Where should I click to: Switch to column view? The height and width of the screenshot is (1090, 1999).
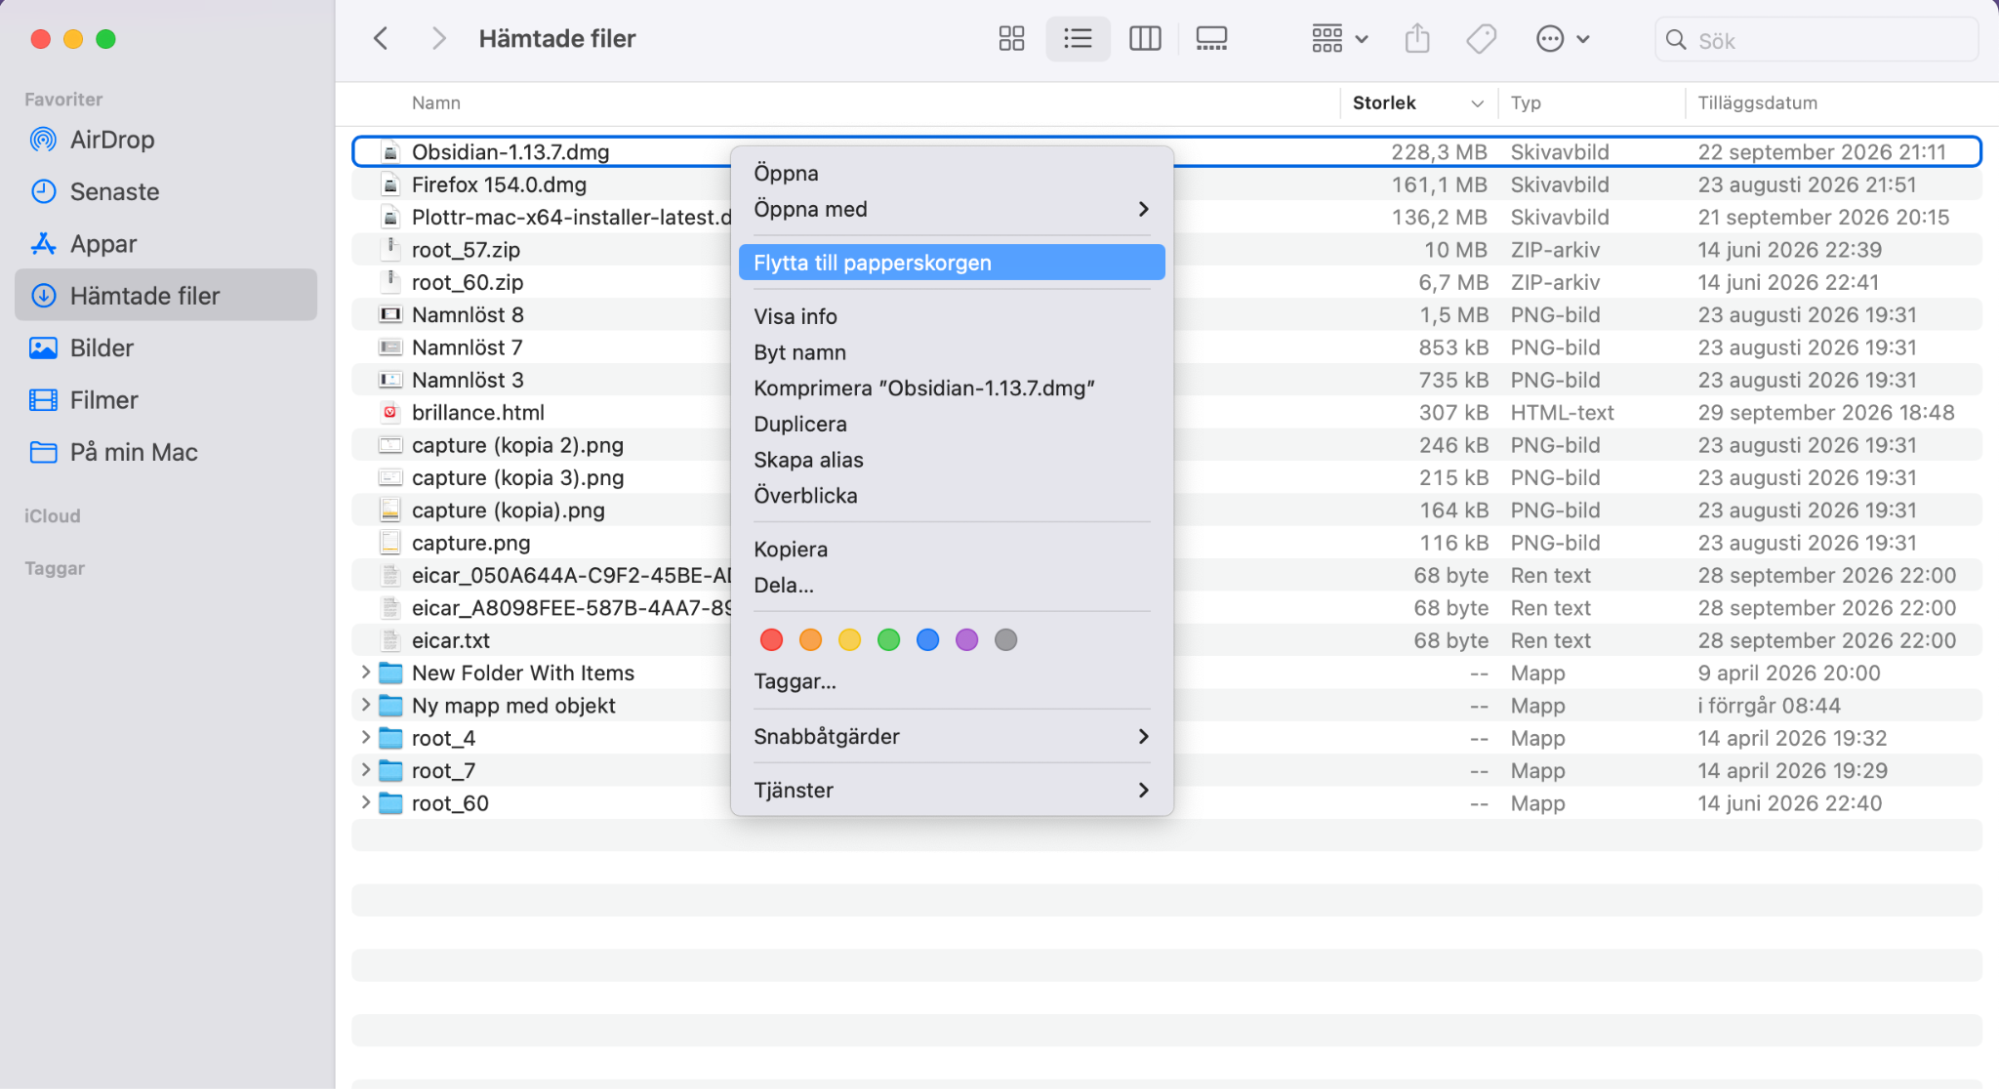point(1145,39)
